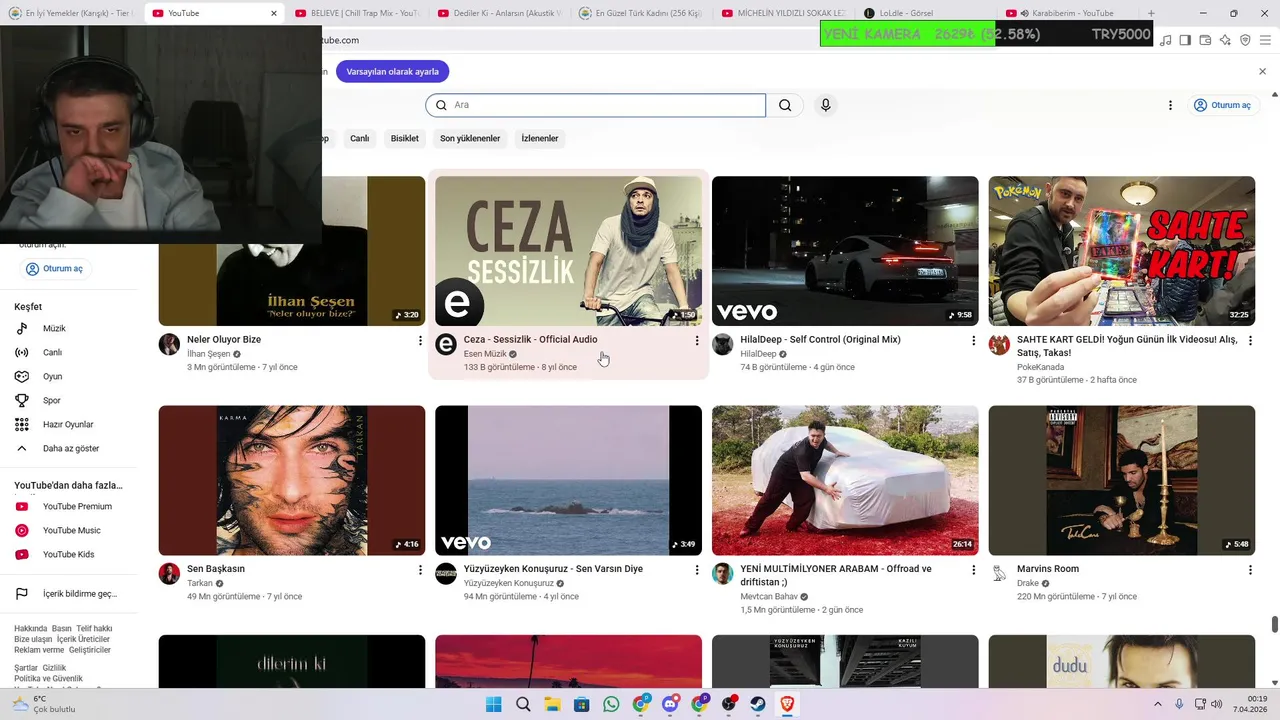Open Brave playlist music note icon

click(x=1165, y=40)
